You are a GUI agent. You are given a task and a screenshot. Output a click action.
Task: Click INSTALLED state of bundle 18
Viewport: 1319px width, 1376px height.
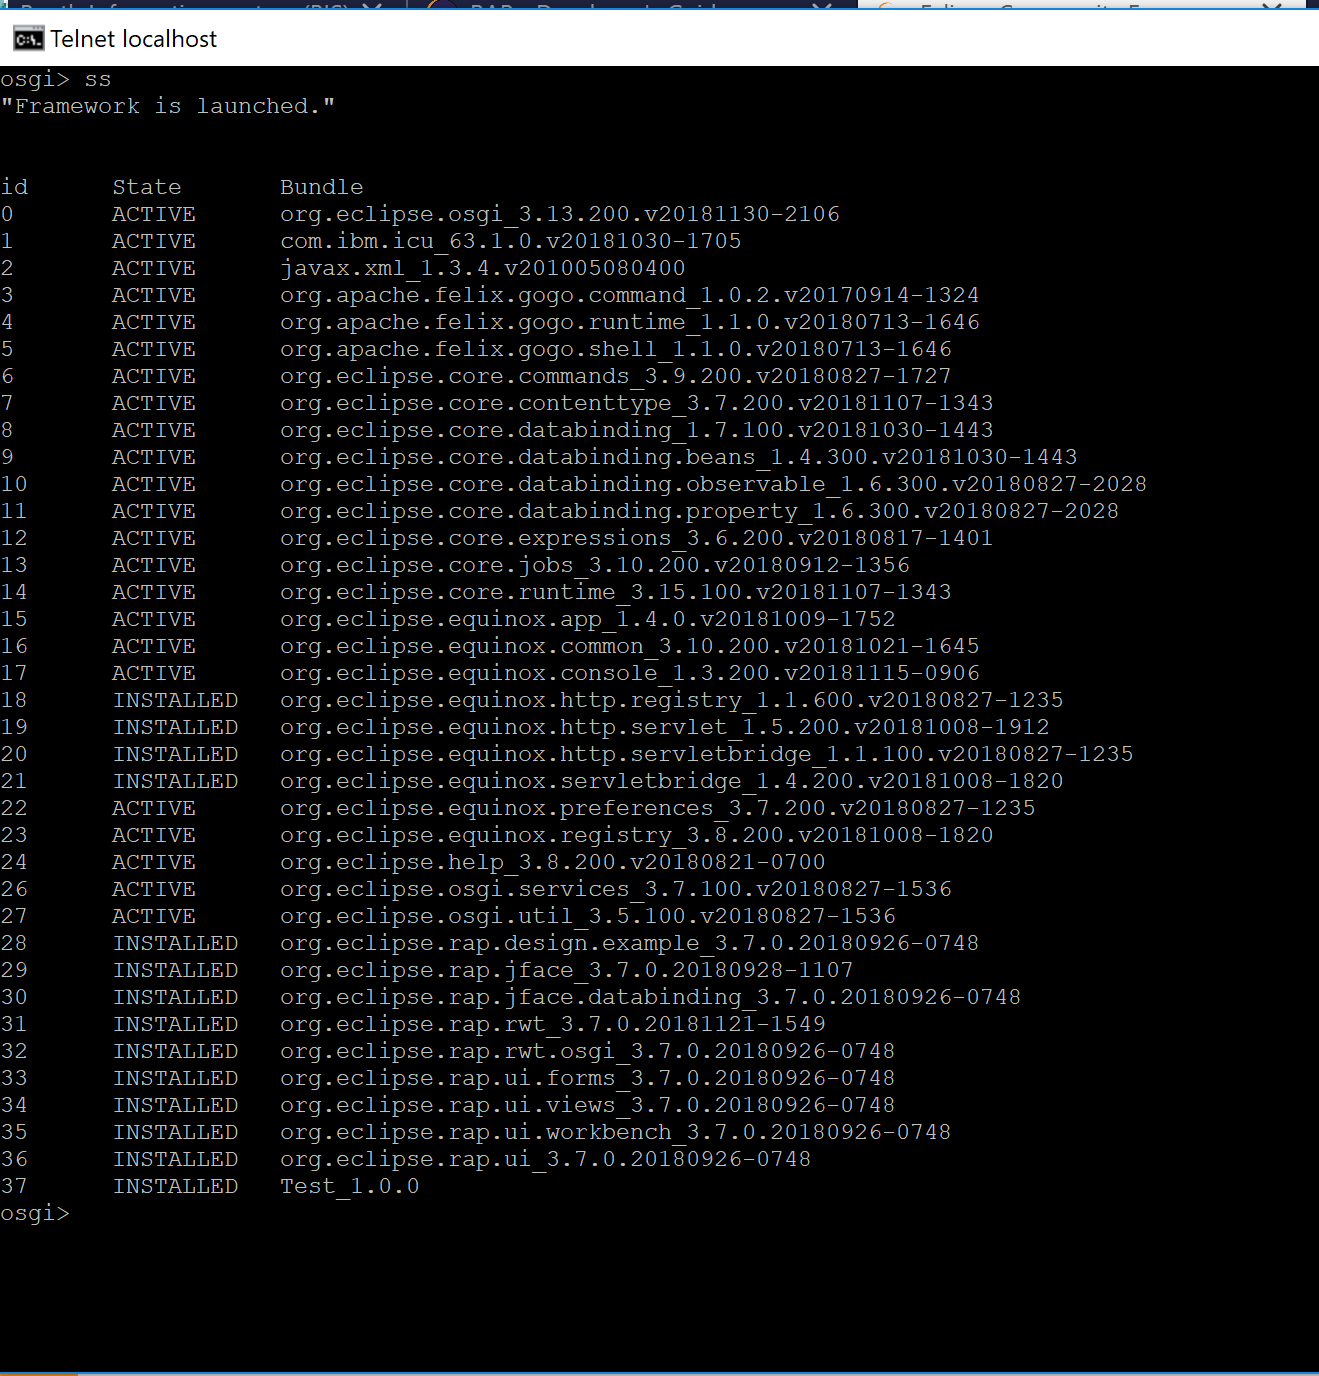[x=175, y=700]
